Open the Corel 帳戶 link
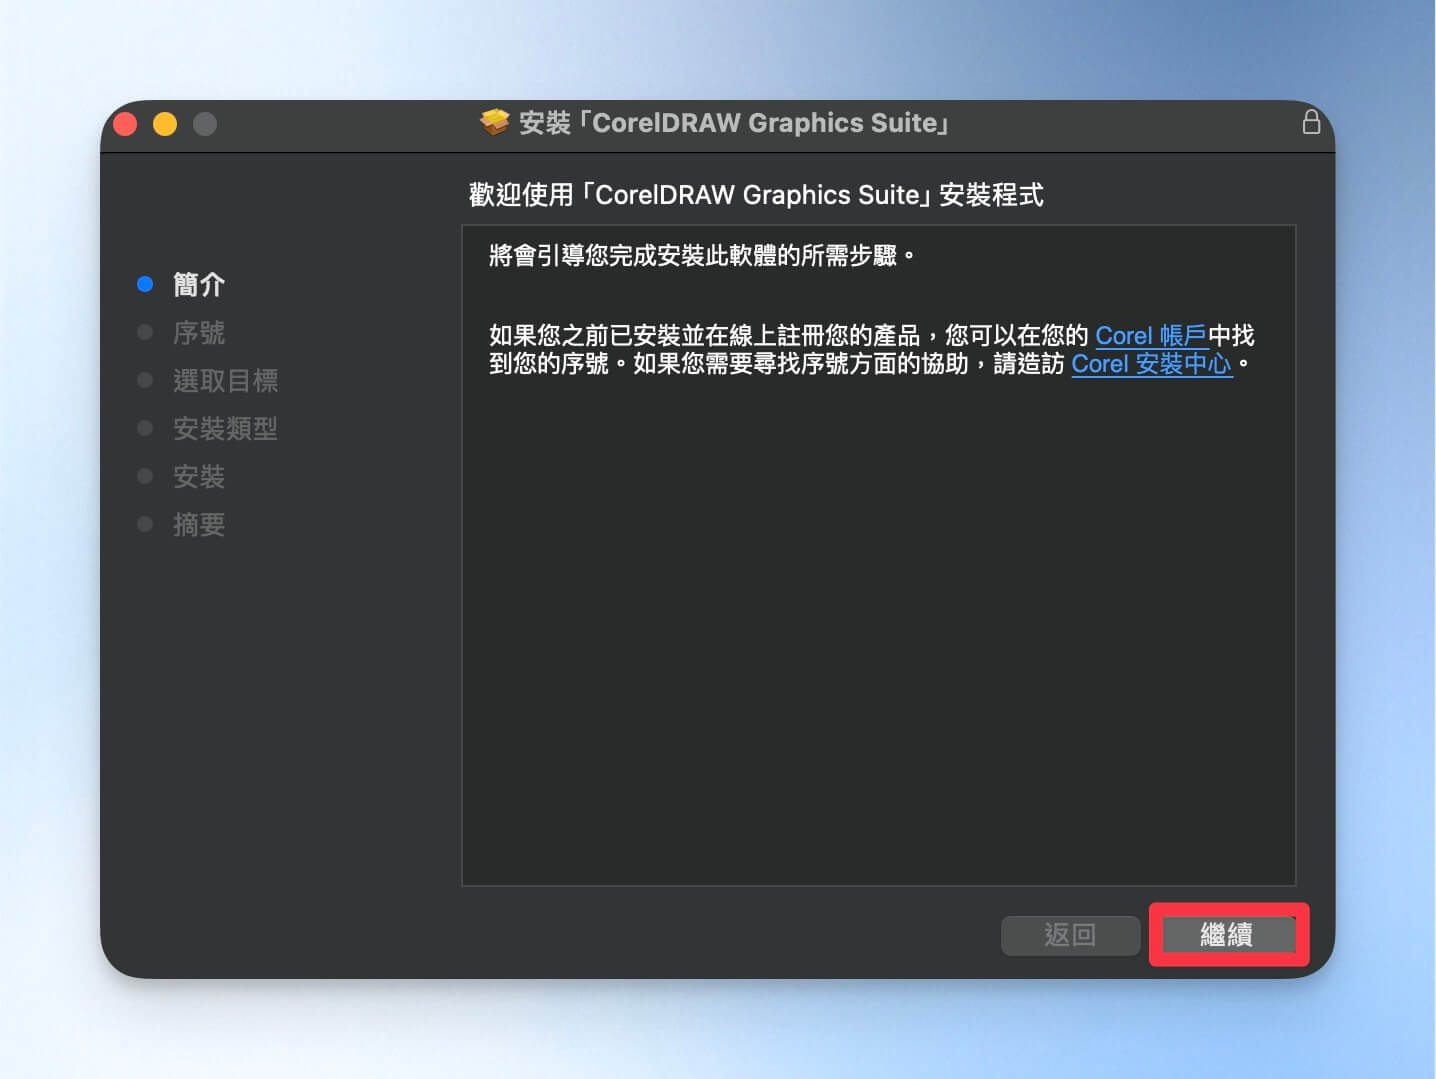Viewport: 1436px width, 1079px height. [x=1151, y=335]
